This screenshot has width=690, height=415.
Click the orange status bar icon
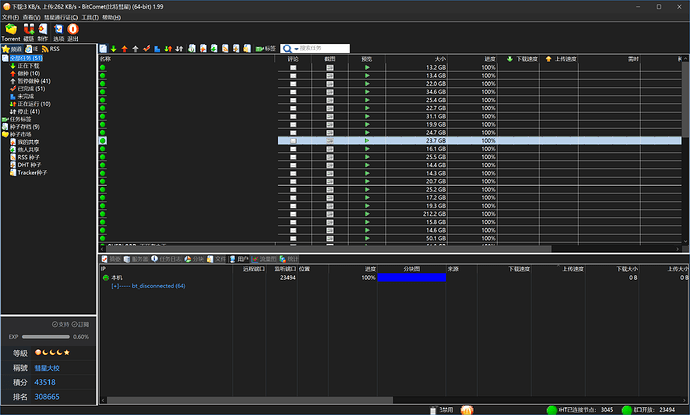coord(467,410)
